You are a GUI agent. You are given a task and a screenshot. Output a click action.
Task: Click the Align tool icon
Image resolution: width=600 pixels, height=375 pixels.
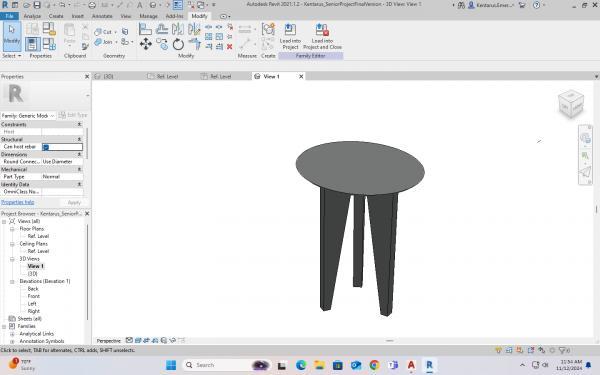point(145,29)
